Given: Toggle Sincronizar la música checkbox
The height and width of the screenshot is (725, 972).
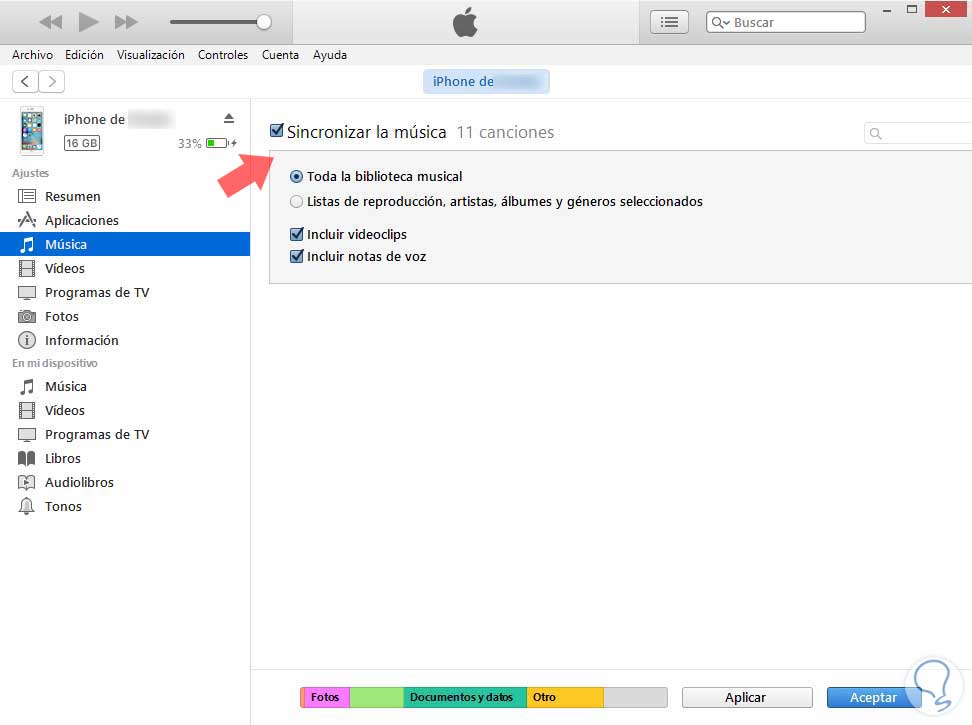Looking at the screenshot, I should click(277, 131).
